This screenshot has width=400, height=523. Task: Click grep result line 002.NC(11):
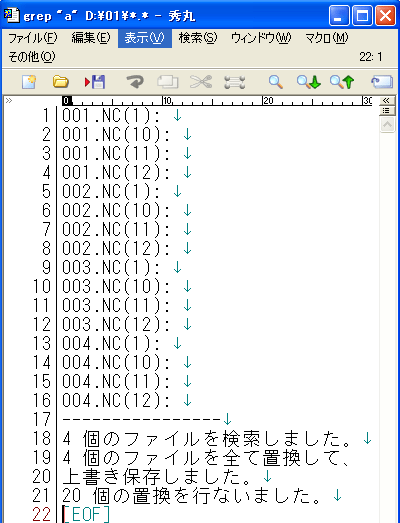pos(116,230)
